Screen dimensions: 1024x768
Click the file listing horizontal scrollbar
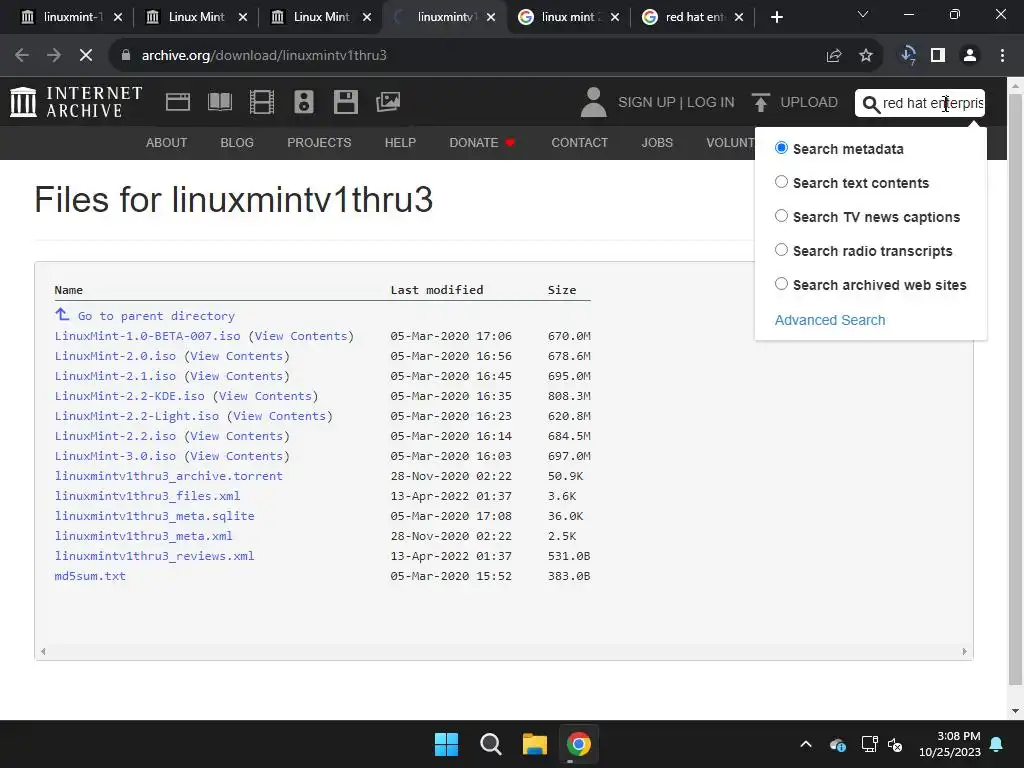[x=504, y=651]
